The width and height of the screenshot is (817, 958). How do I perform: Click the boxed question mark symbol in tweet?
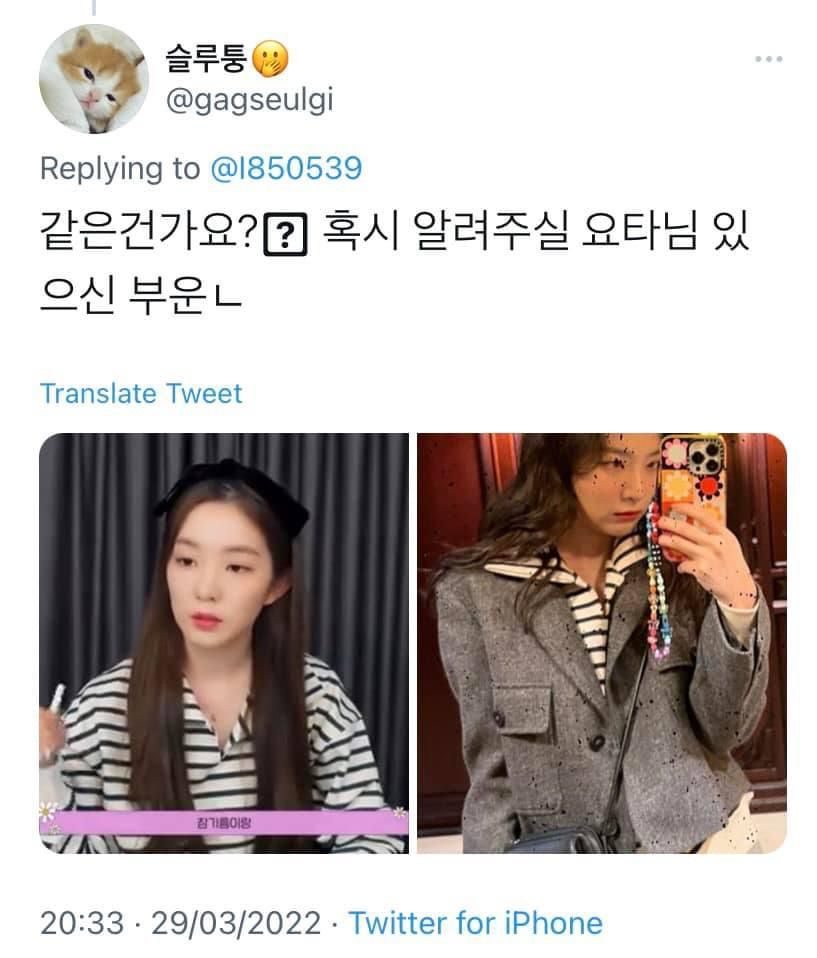click(x=285, y=235)
